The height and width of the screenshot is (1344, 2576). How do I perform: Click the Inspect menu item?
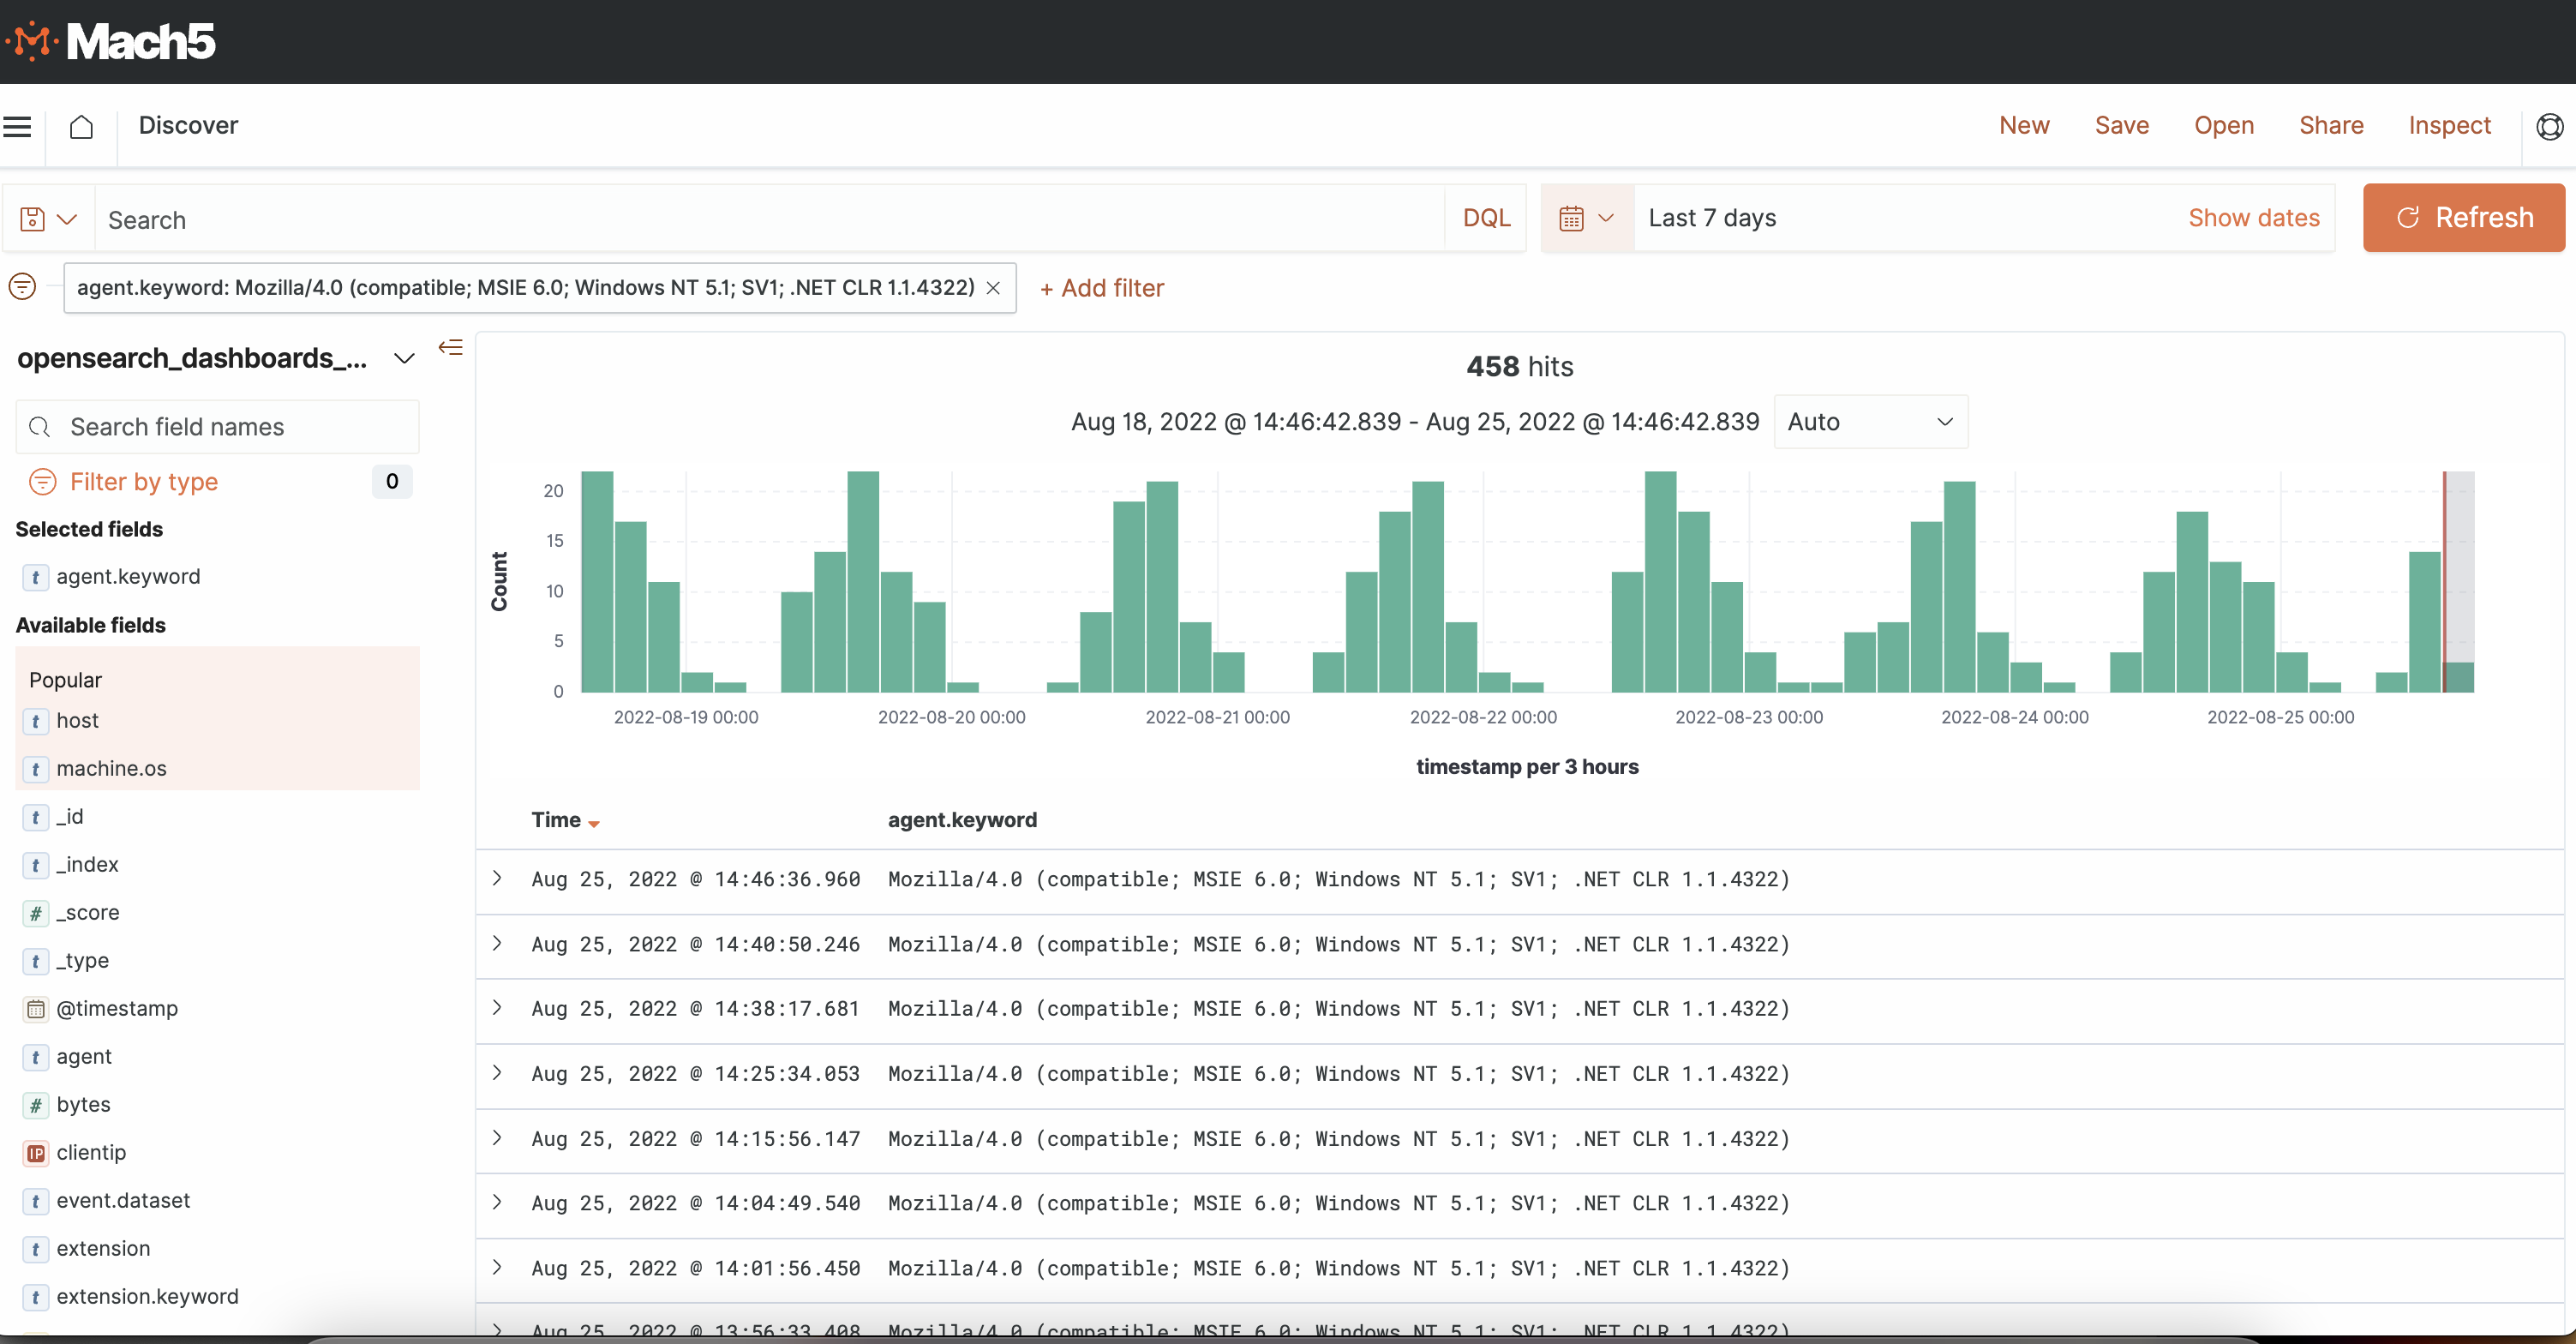(2448, 125)
